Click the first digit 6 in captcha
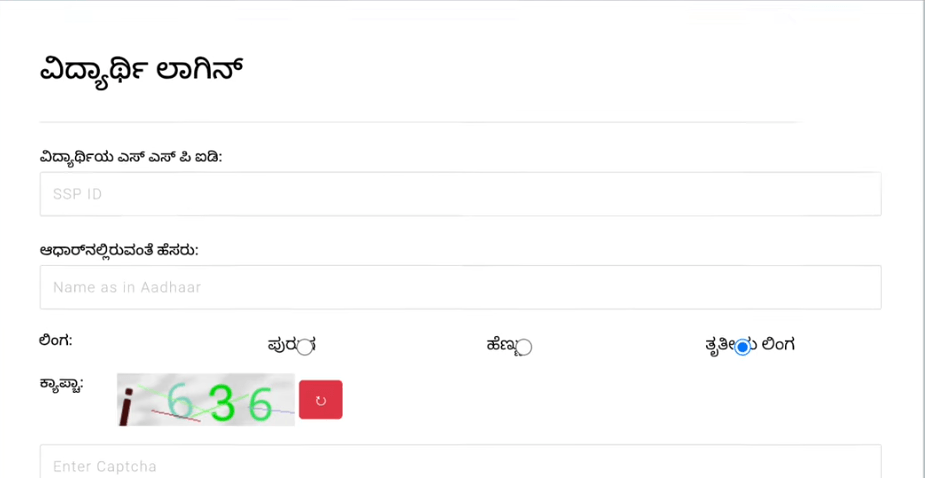The height and width of the screenshot is (481, 925). pos(181,401)
